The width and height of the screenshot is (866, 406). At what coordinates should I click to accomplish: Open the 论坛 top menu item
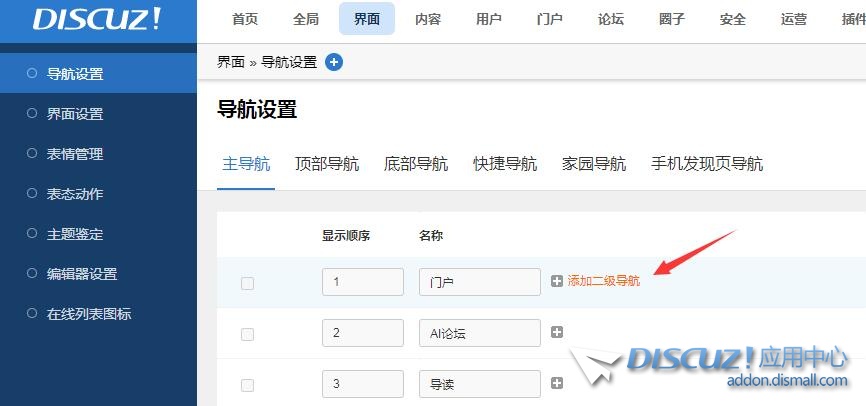pos(611,19)
